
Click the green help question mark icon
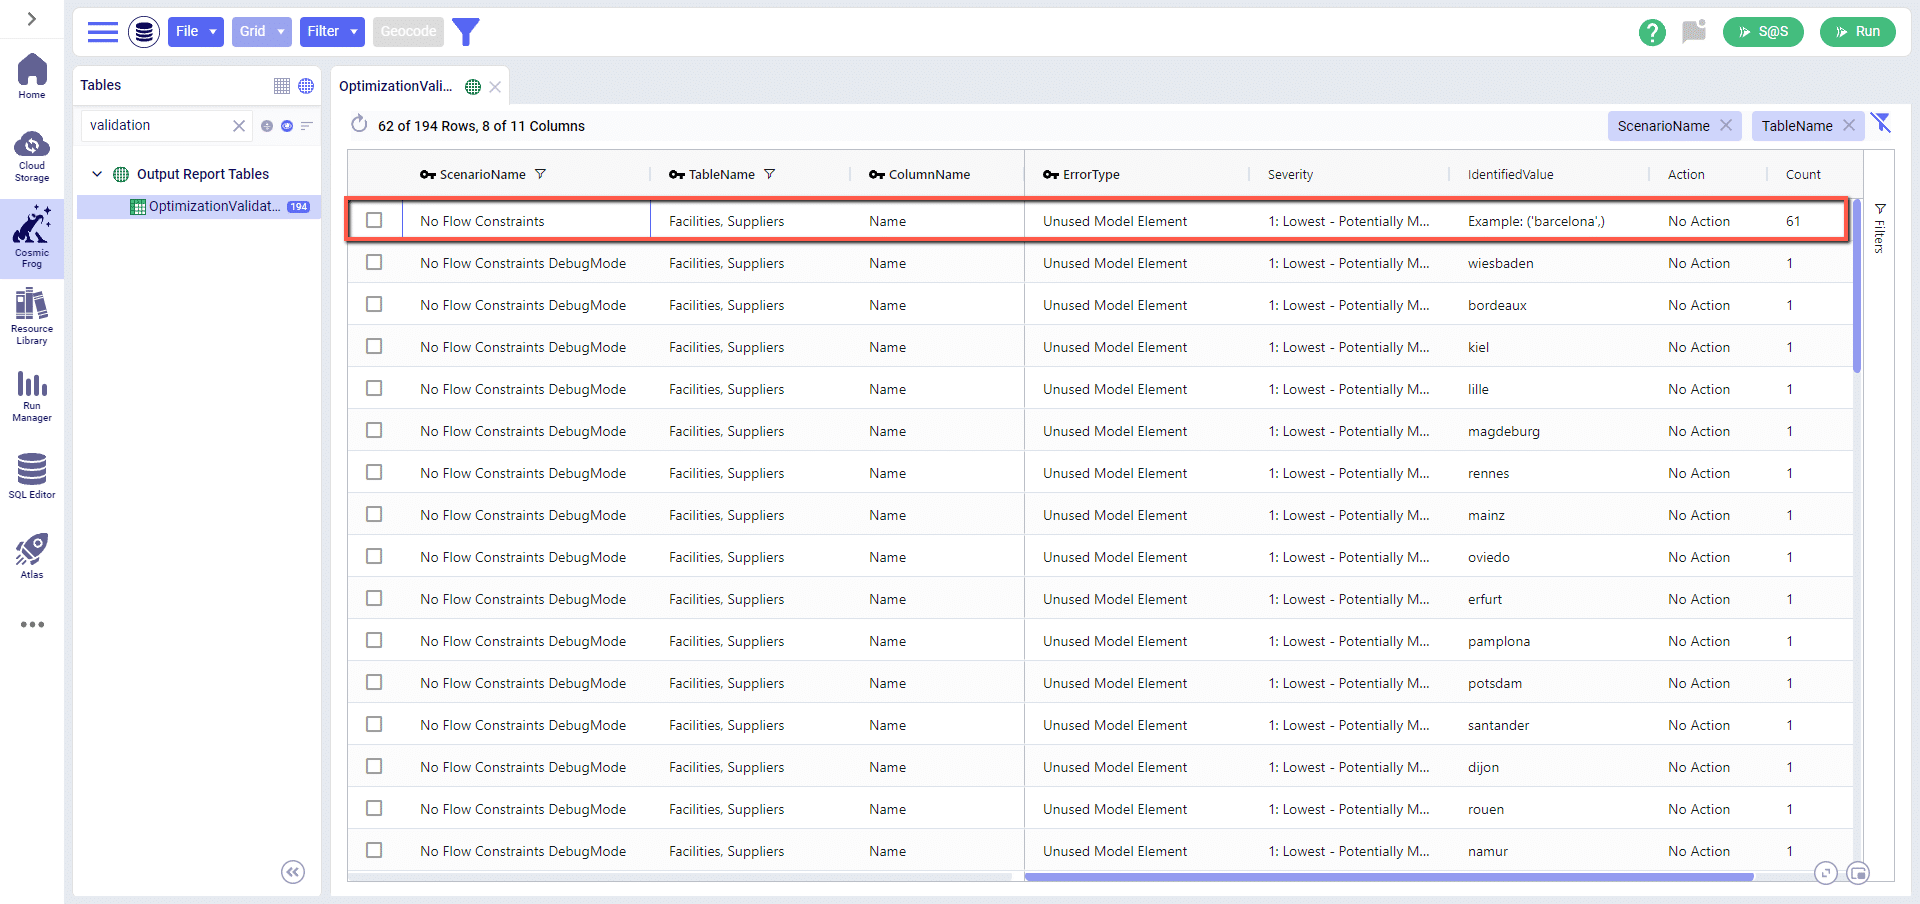(x=1652, y=32)
